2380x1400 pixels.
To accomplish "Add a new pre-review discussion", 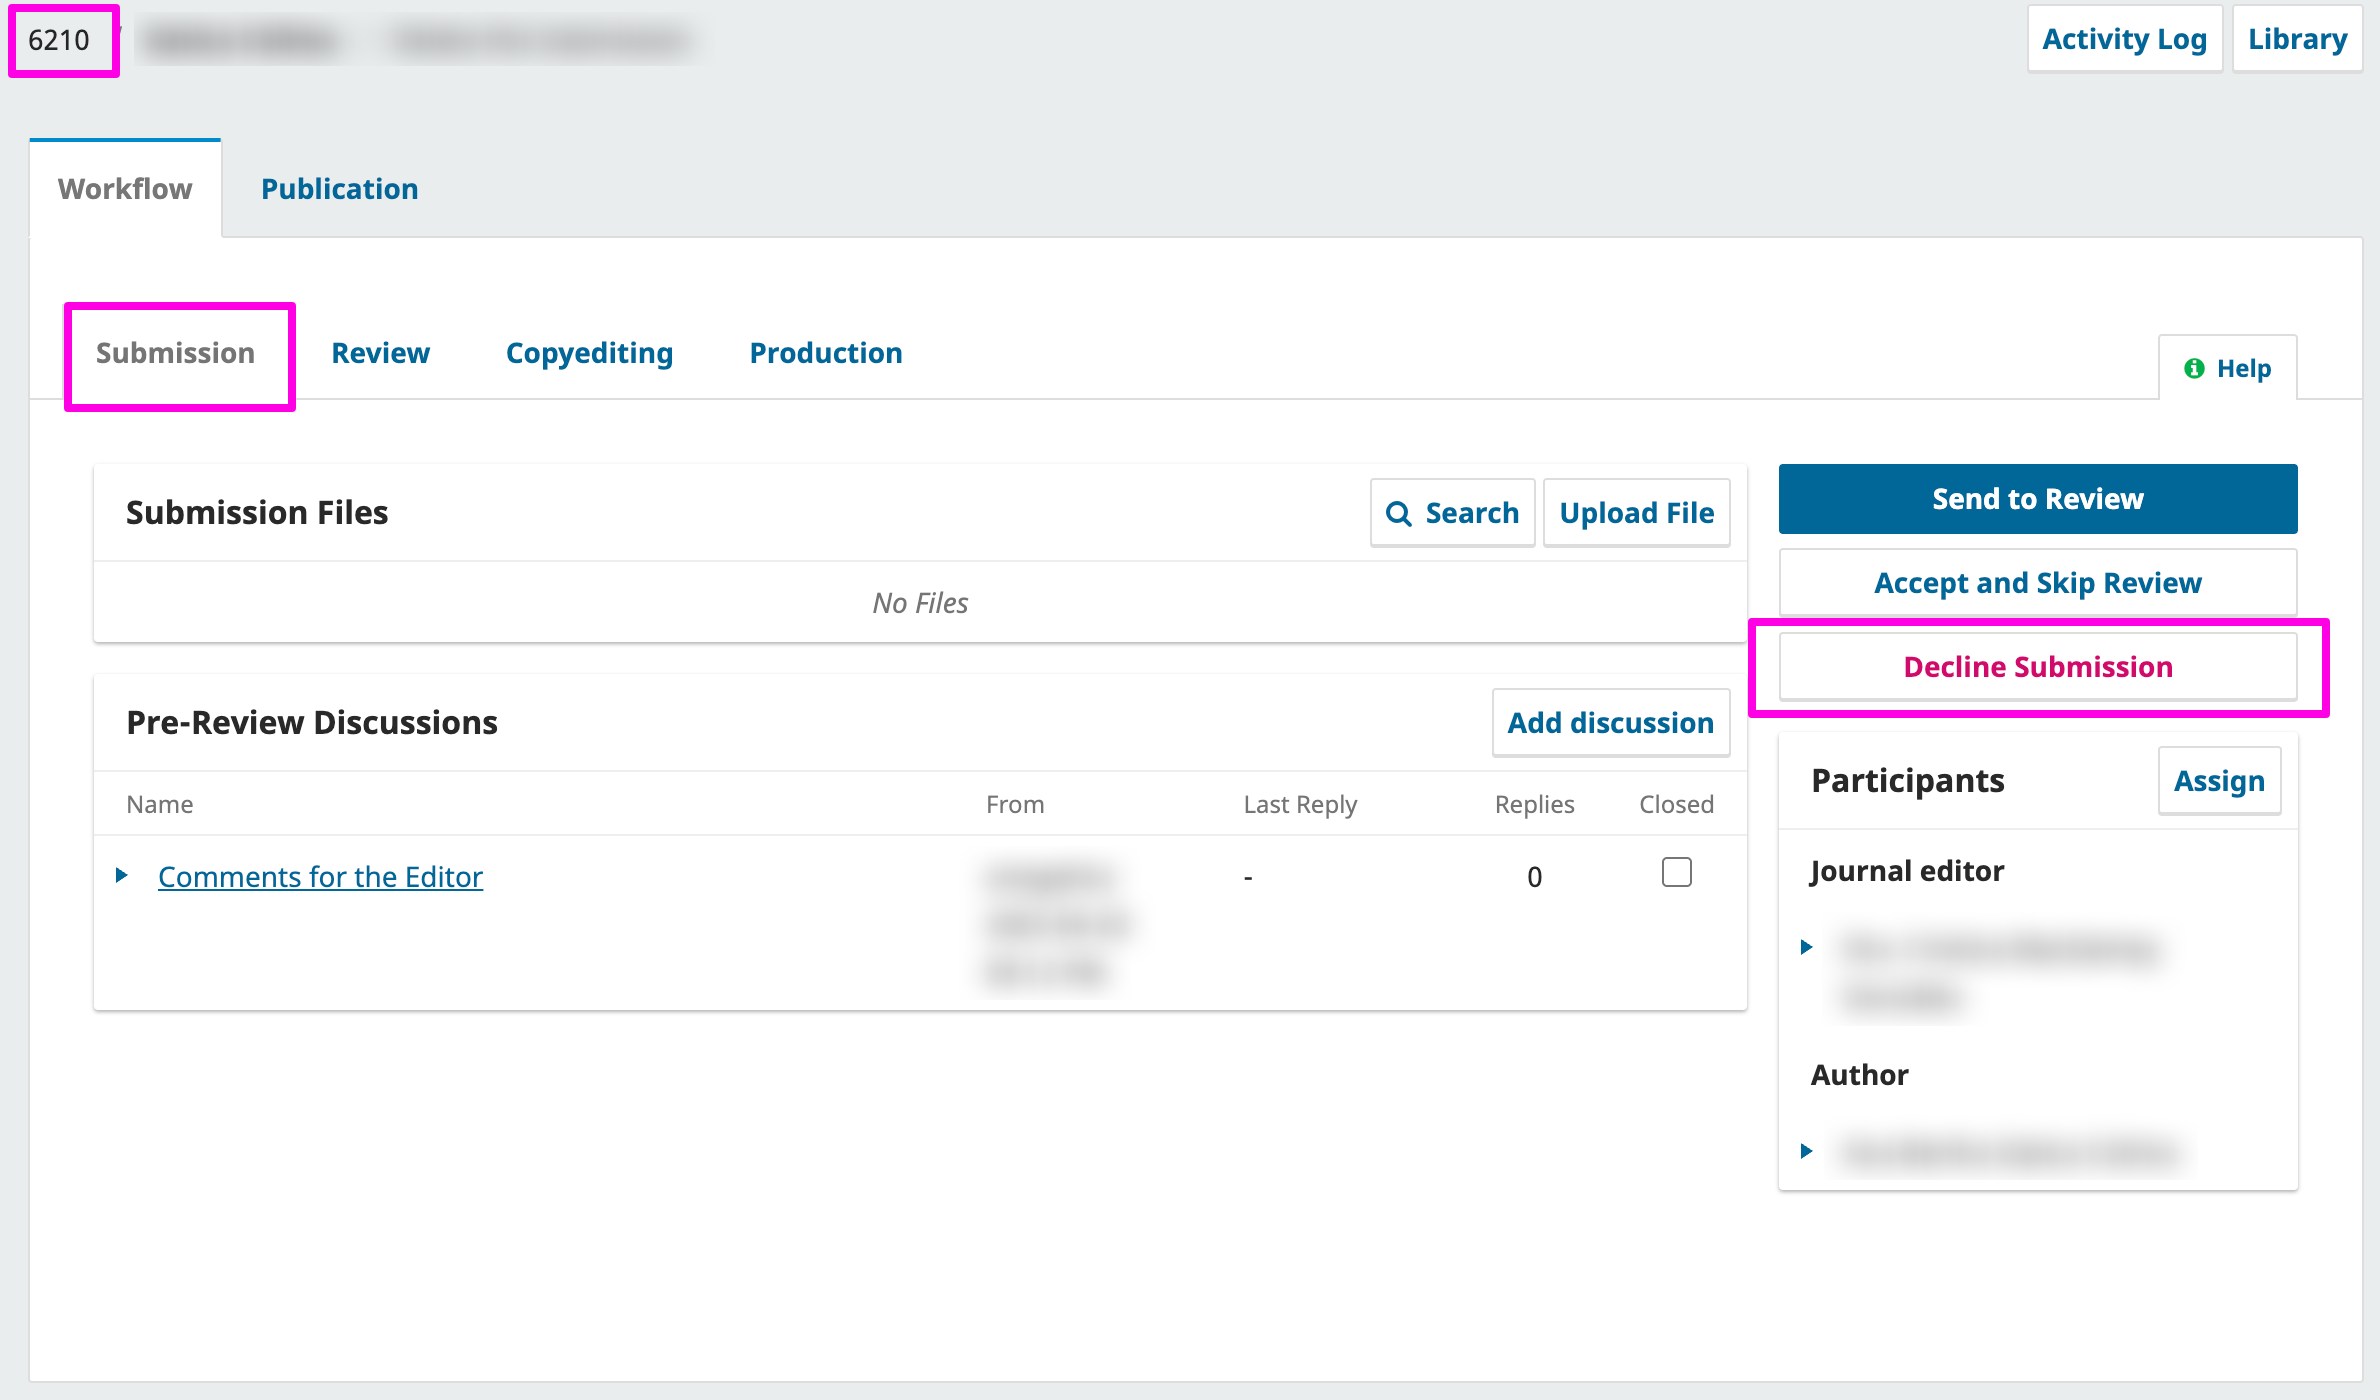I will [x=1610, y=722].
